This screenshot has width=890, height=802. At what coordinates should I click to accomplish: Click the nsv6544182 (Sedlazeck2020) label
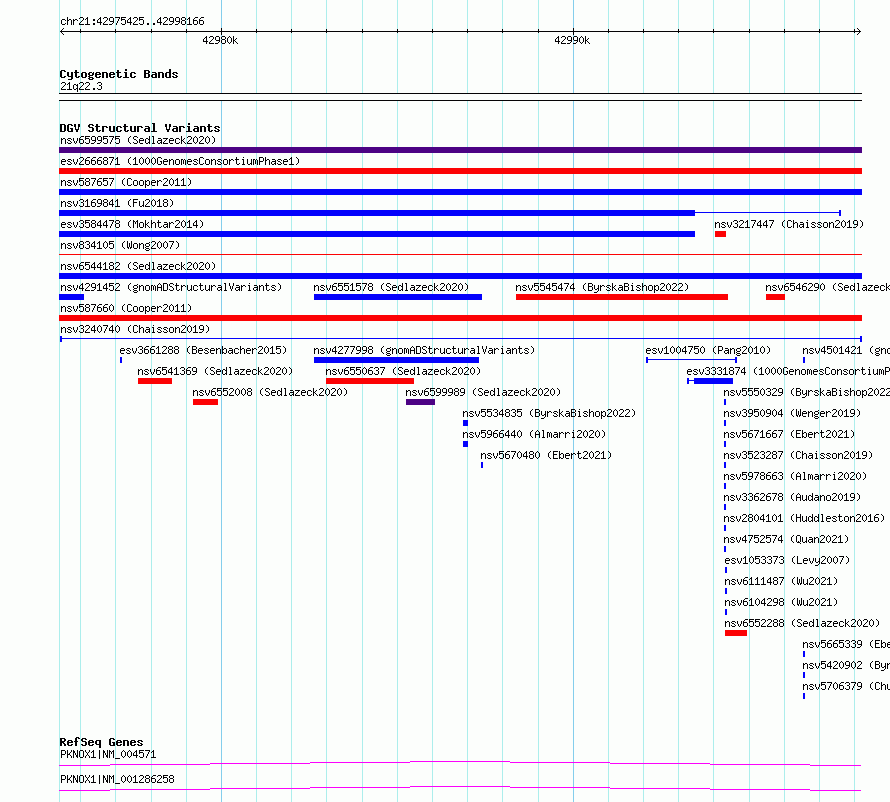(138, 266)
